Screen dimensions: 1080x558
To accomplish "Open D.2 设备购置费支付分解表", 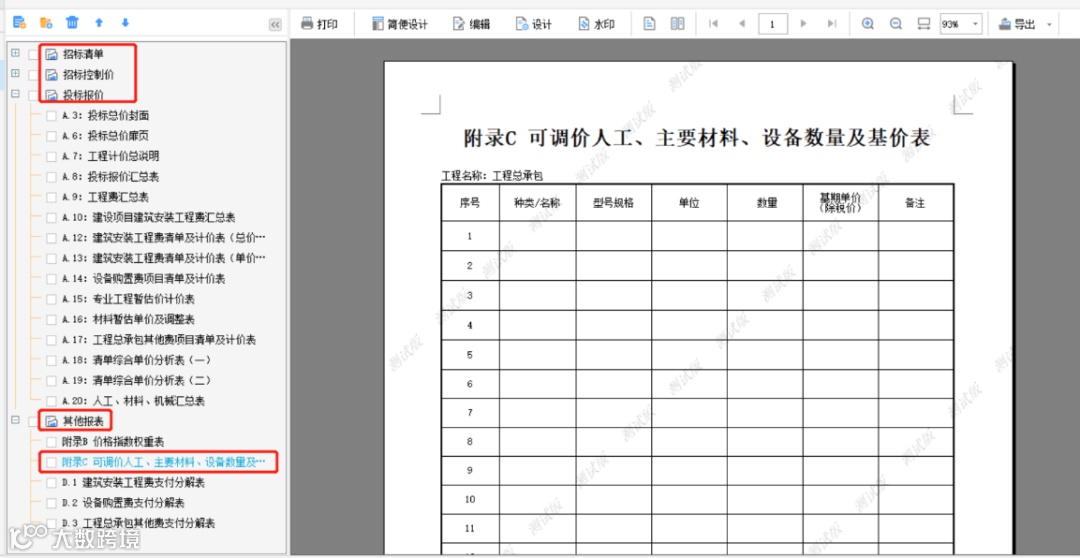I will click(x=123, y=503).
